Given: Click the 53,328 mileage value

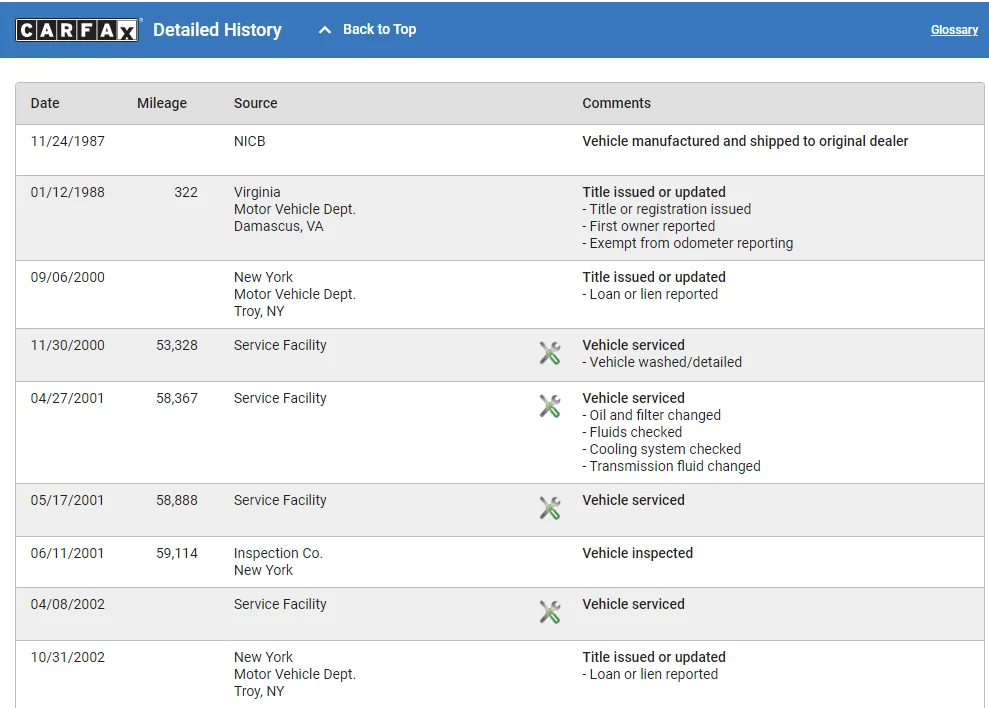Looking at the screenshot, I should coord(177,345).
